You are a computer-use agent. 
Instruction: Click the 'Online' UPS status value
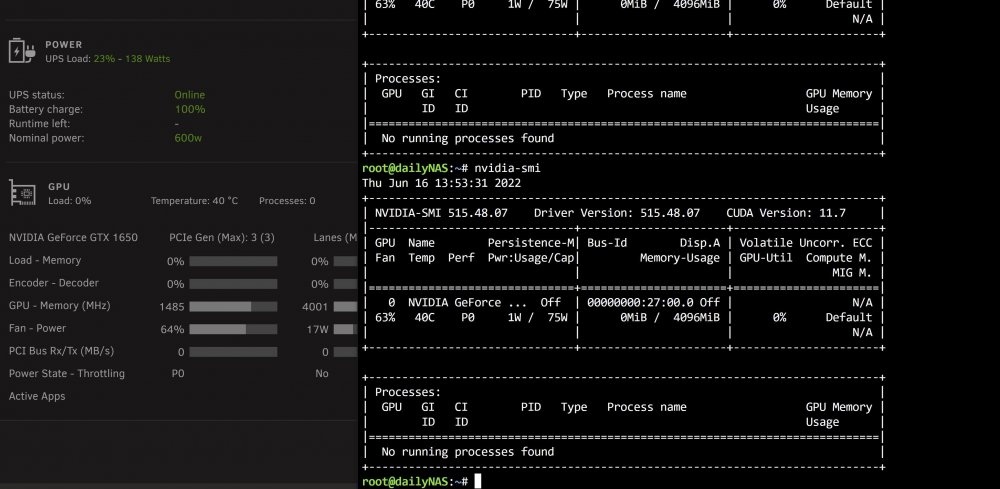[189, 95]
